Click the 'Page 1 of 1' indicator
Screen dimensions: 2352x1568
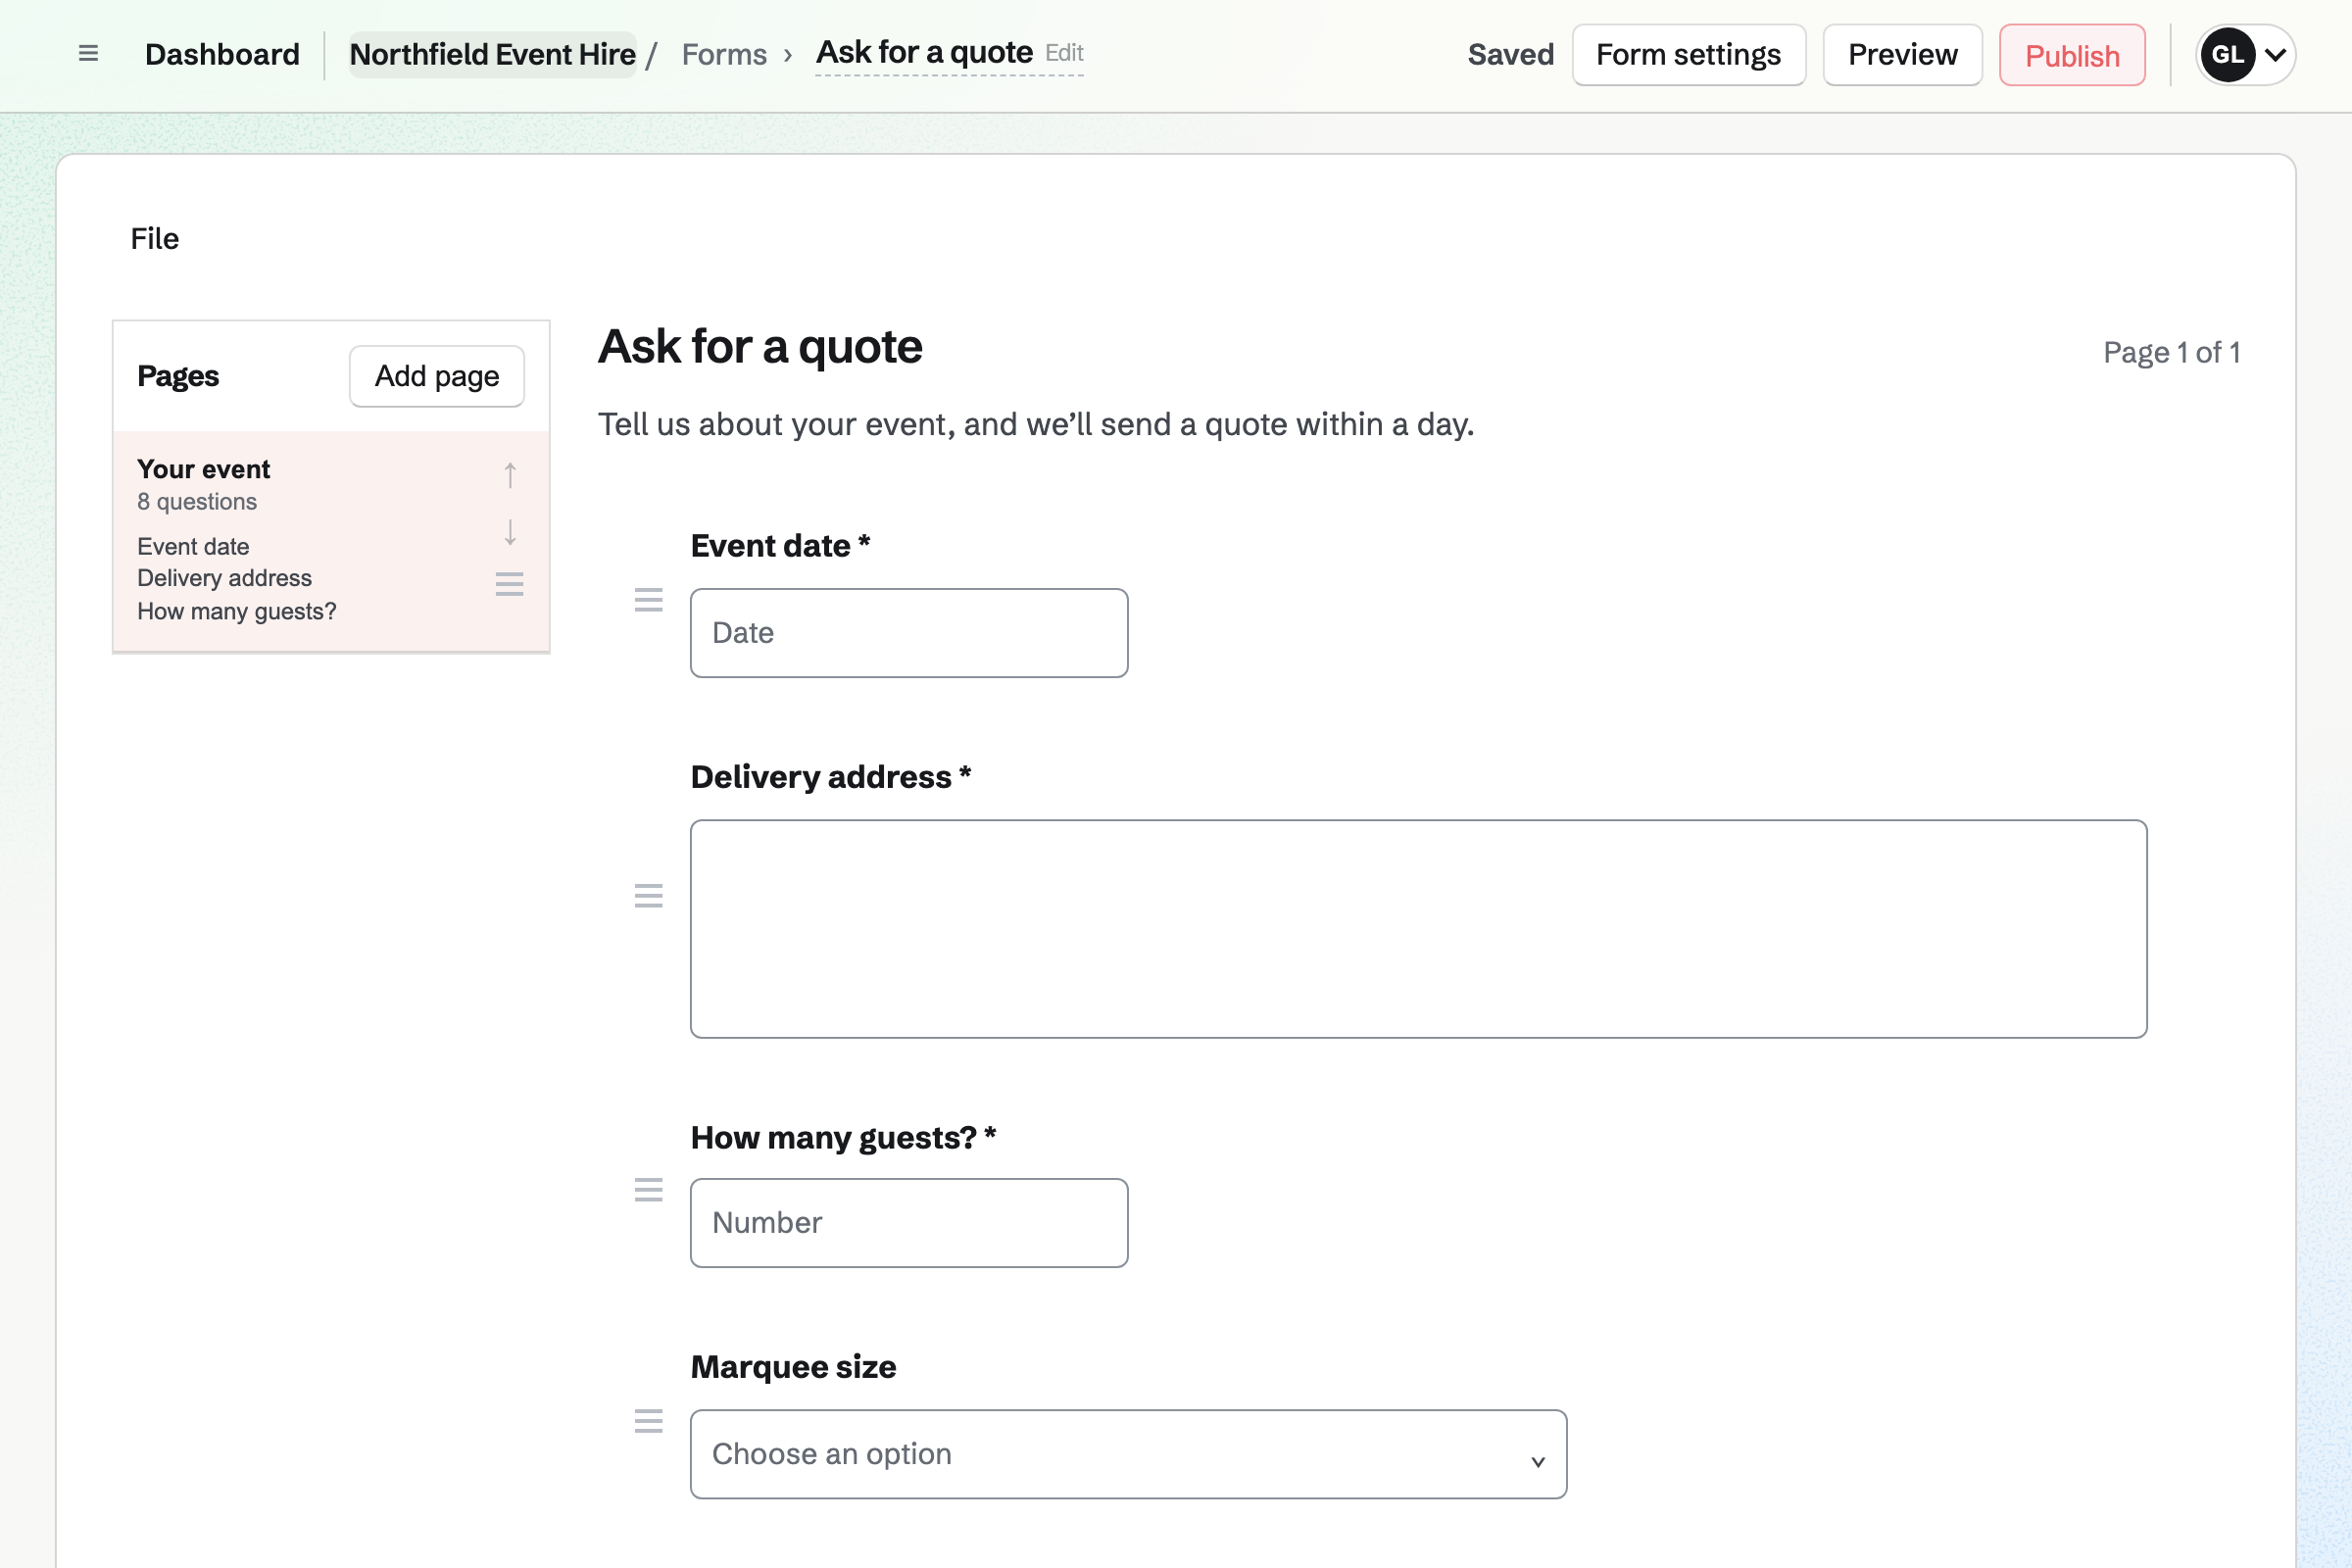point(2171,352)
